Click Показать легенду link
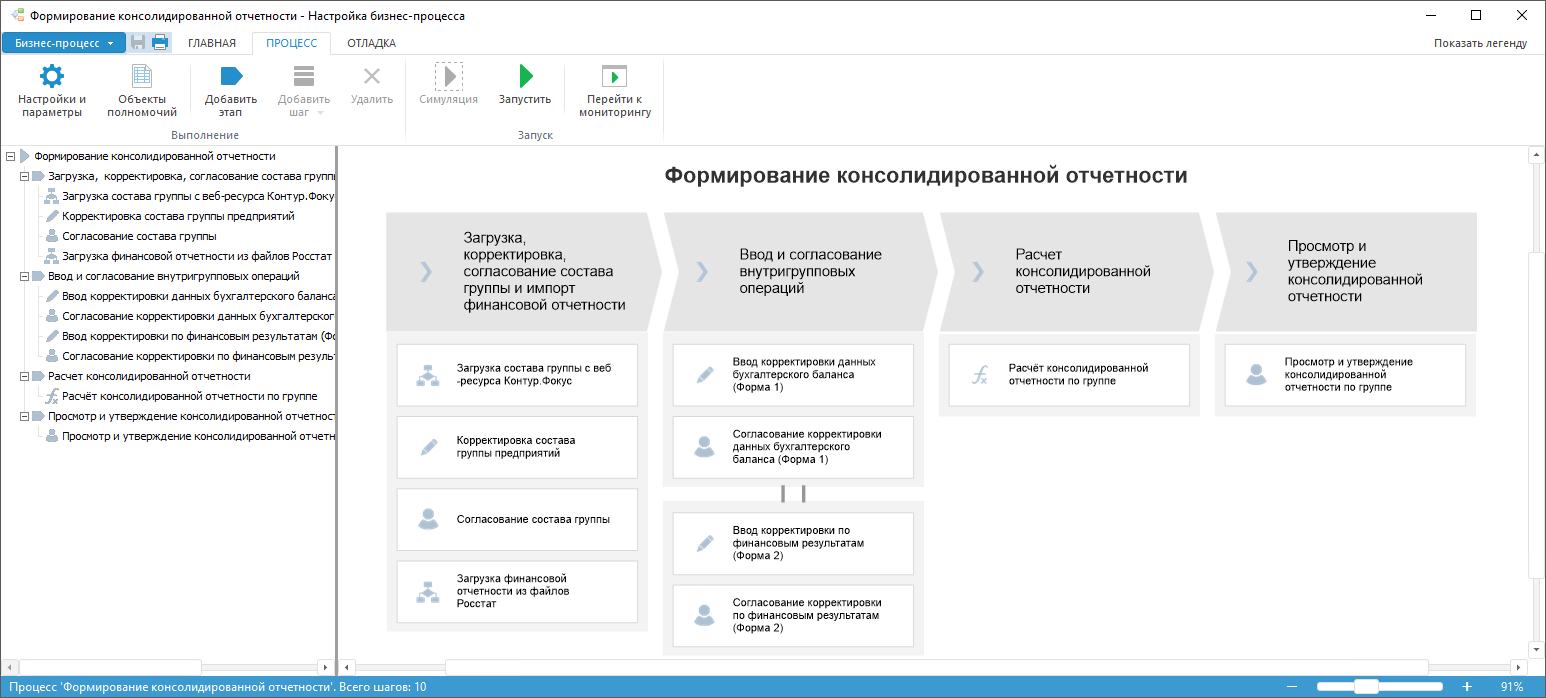 click(x=1480, y=43)
